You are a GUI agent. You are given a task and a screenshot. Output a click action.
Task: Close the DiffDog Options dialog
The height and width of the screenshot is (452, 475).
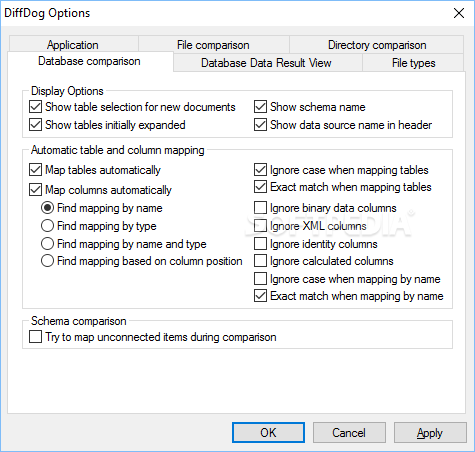point(459,13)
